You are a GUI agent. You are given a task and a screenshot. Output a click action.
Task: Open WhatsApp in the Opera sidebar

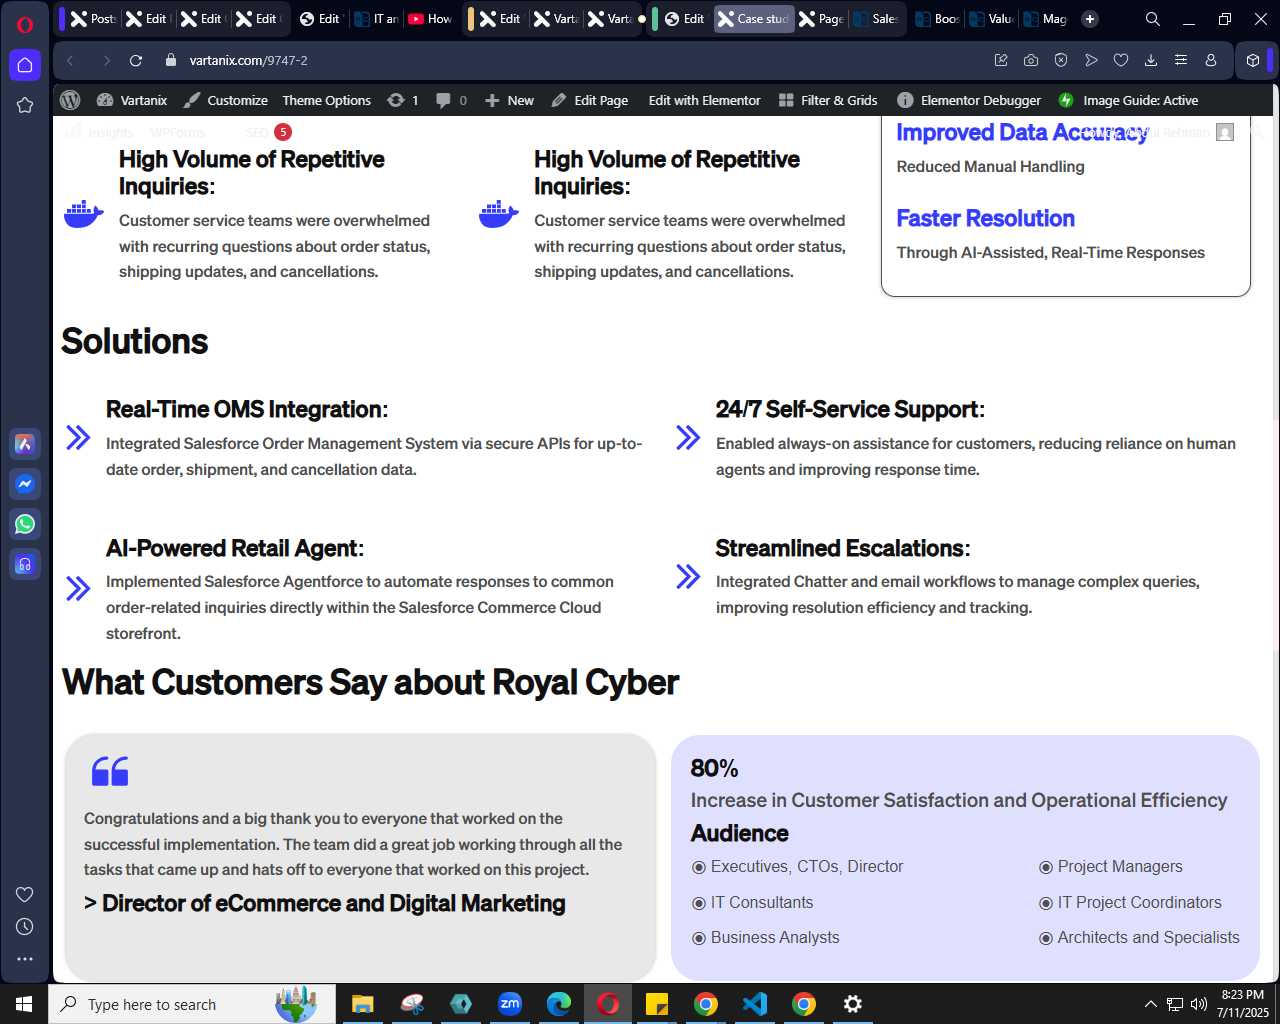(x=25, y=524)
